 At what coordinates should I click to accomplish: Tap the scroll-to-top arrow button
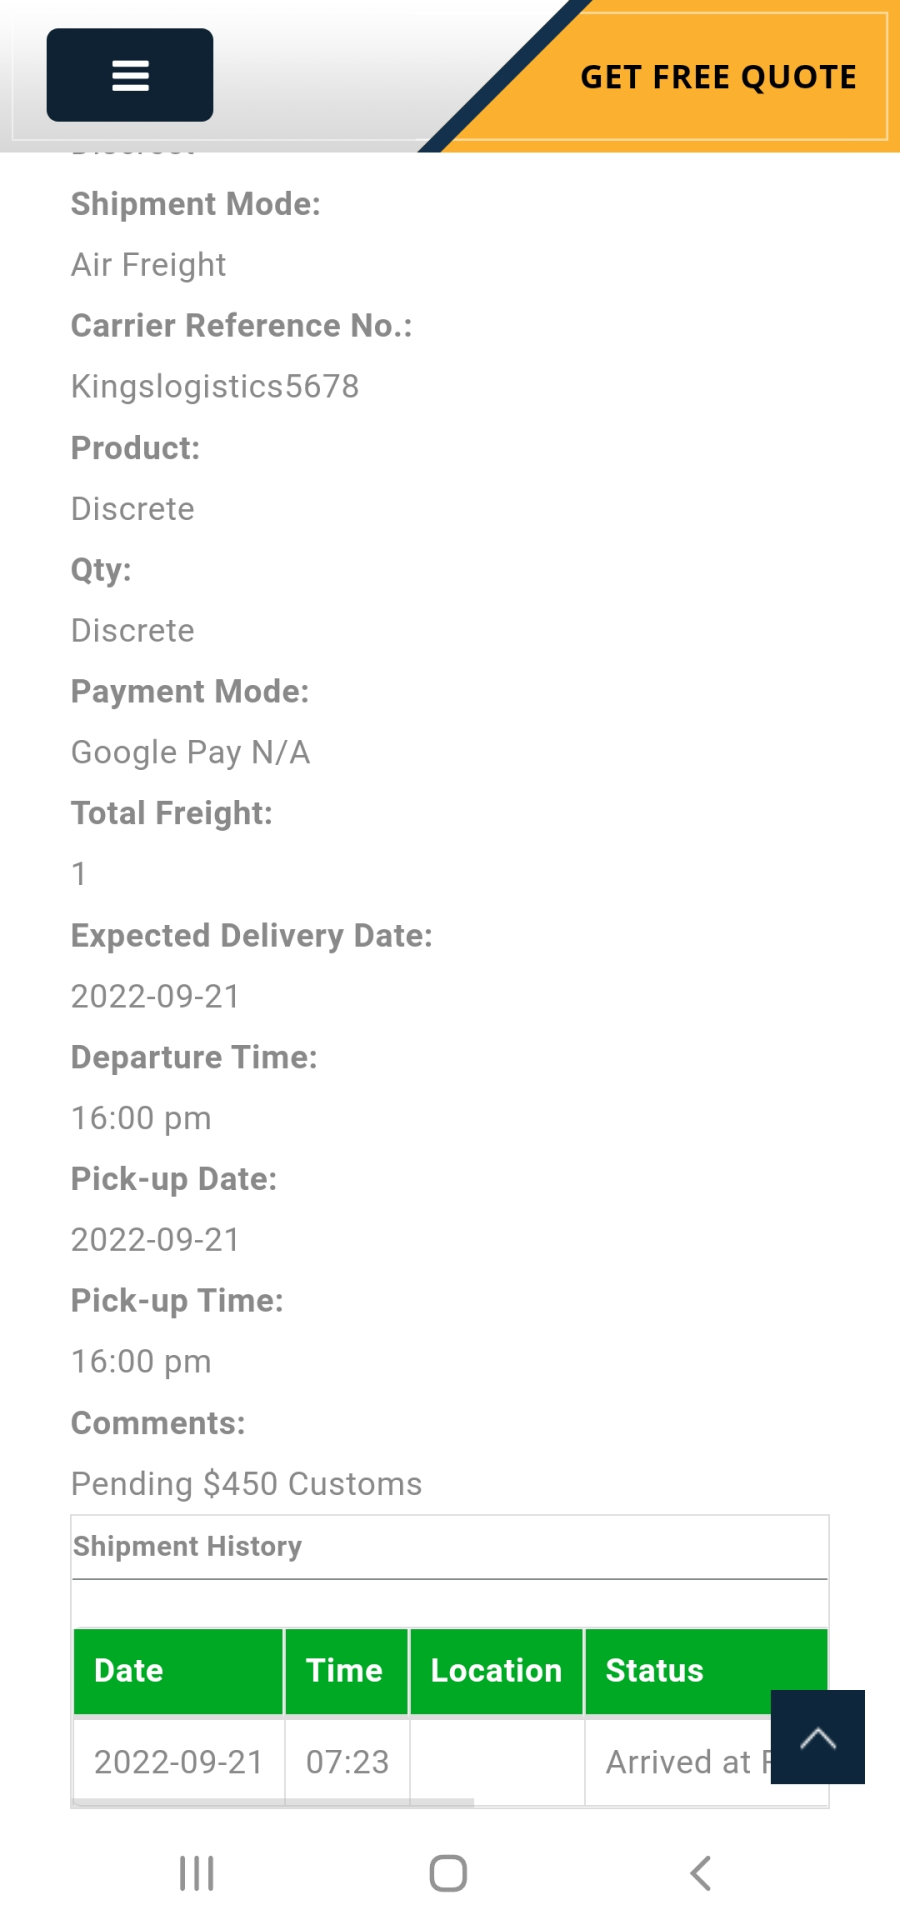coord(818,1737)
